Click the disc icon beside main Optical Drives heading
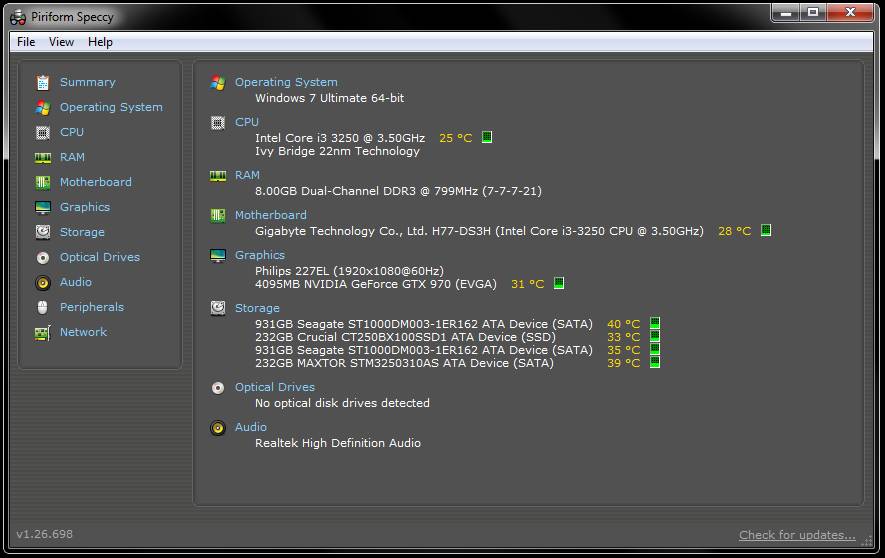The width and height of the screenshot is (885, 558). [x=218, y=388]
